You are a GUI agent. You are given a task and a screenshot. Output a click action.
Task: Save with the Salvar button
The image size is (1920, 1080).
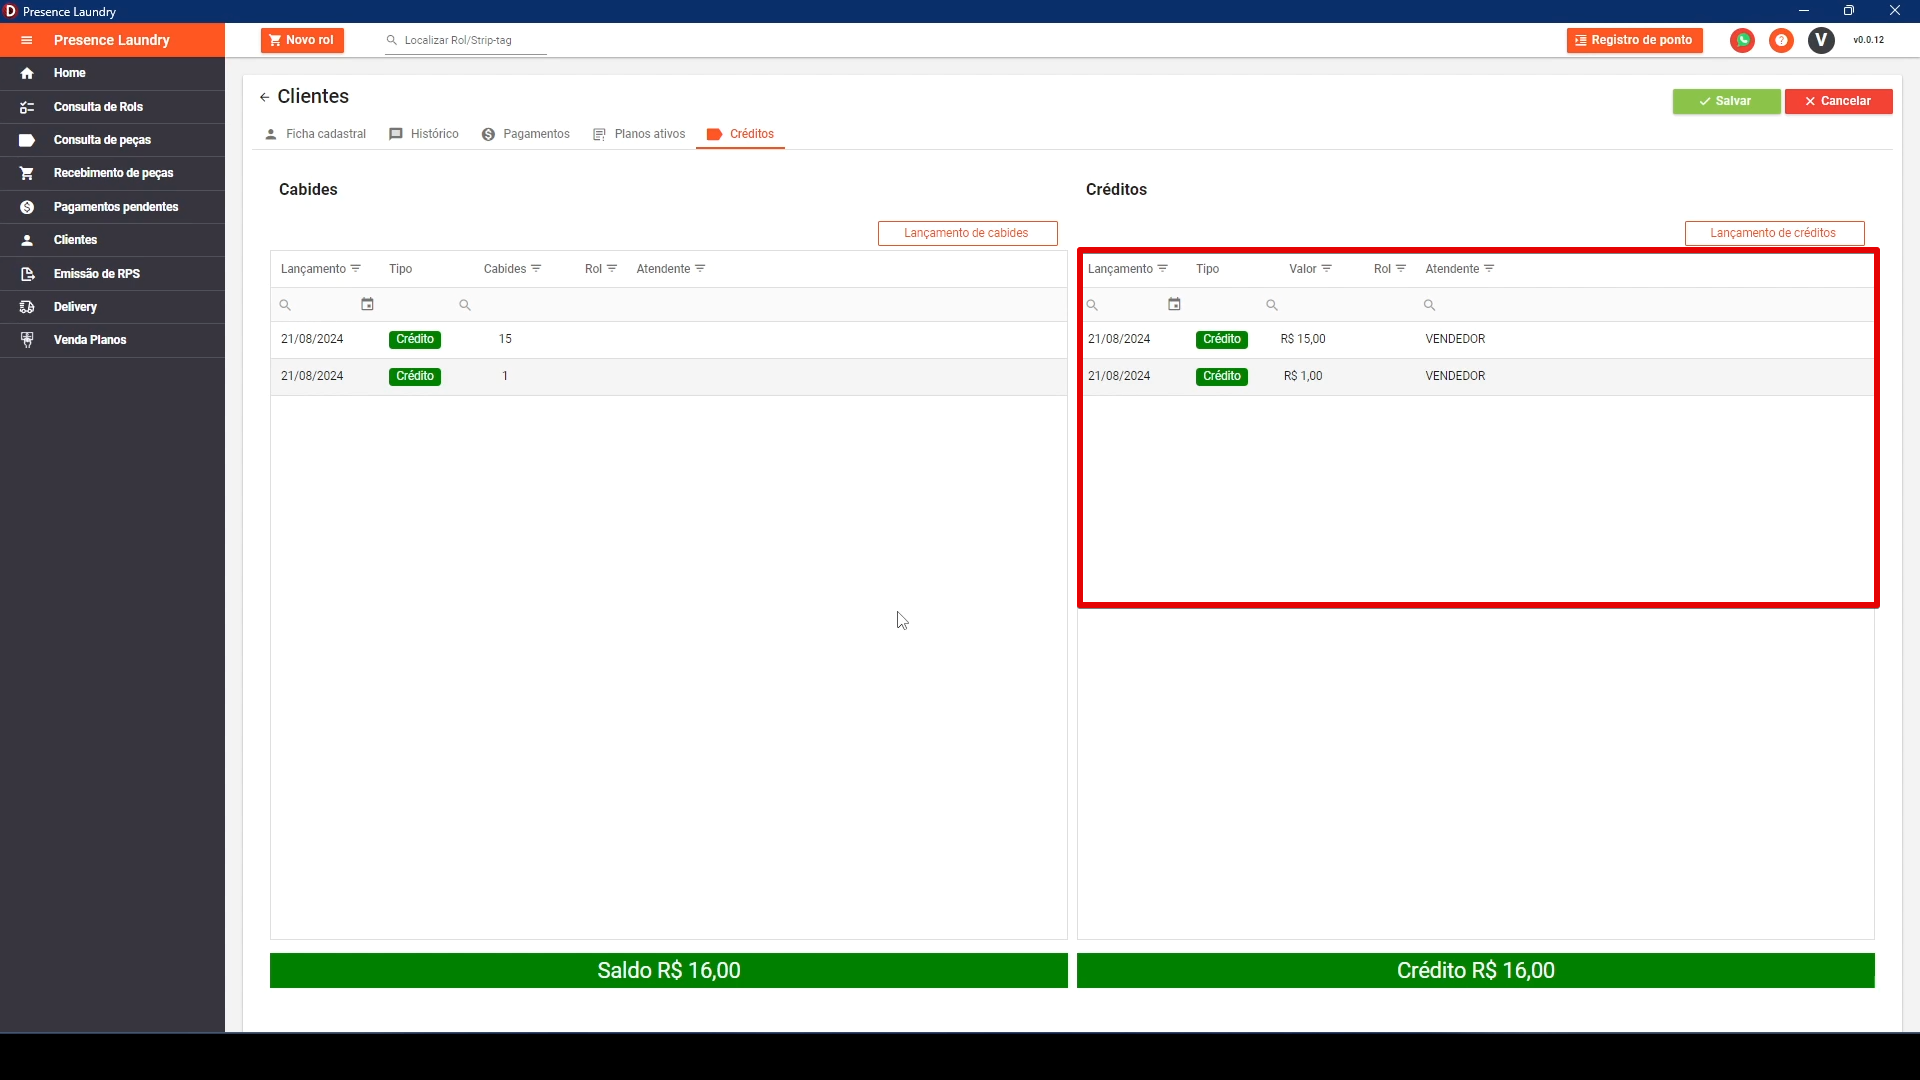[1726, 101]
